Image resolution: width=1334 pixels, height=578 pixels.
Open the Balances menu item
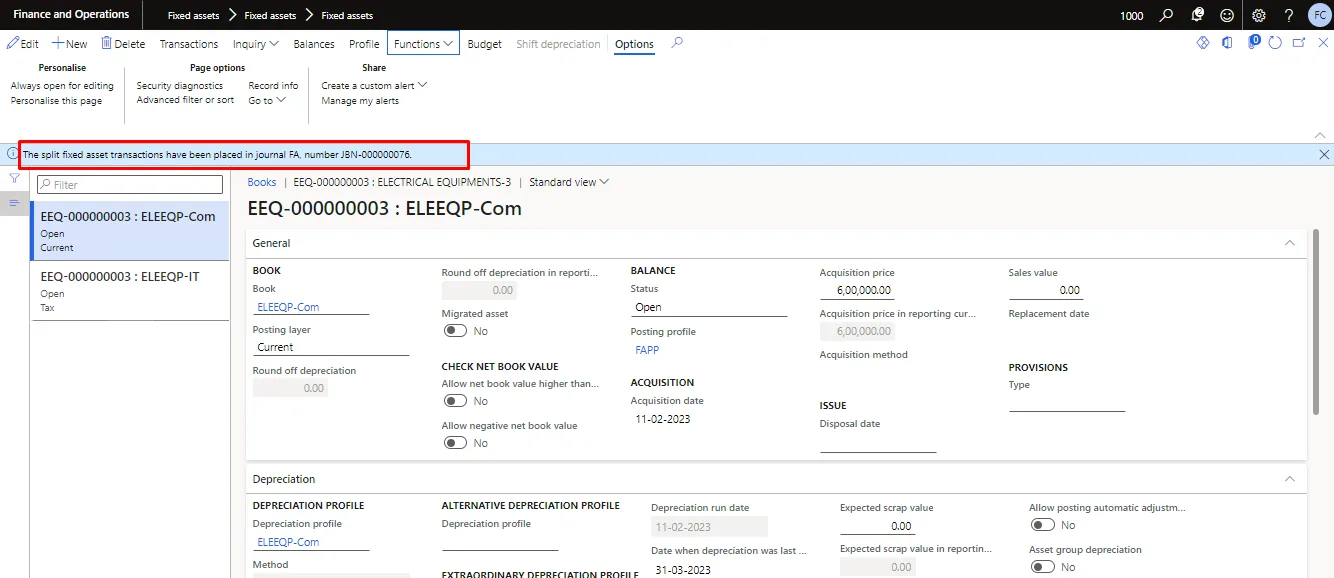coord(314,44)
